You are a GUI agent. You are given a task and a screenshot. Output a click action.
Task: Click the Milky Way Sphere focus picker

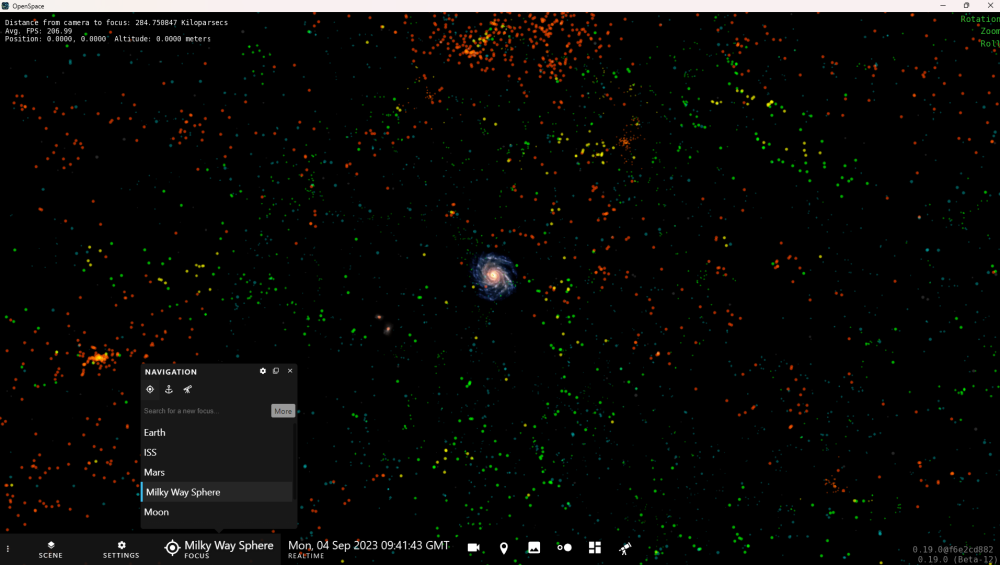[x=219, y=548]
